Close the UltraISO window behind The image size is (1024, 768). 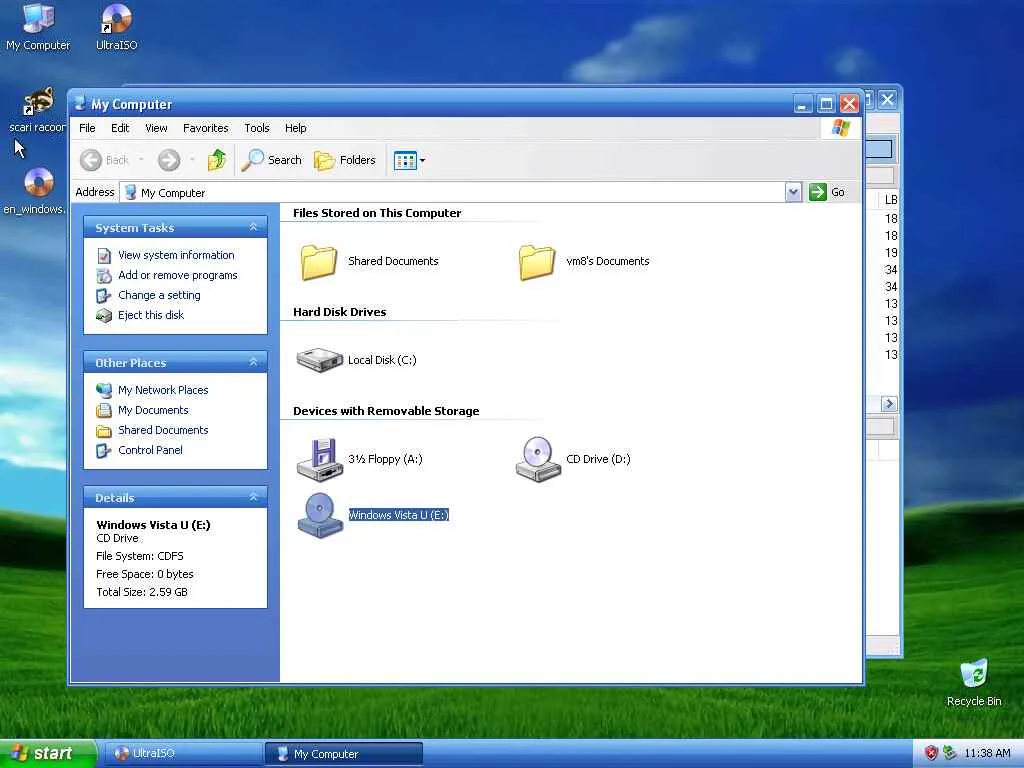pyautogui.click(x=887, y=100)
